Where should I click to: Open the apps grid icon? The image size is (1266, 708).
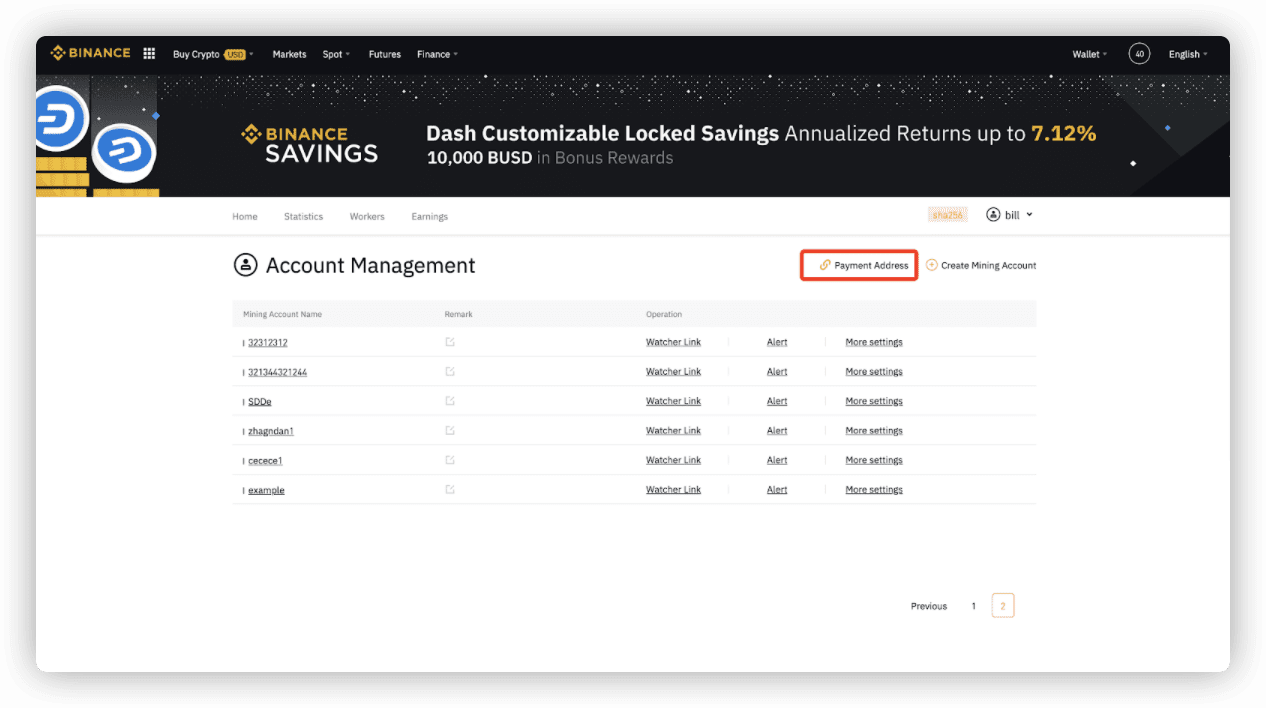click(149, 54)
